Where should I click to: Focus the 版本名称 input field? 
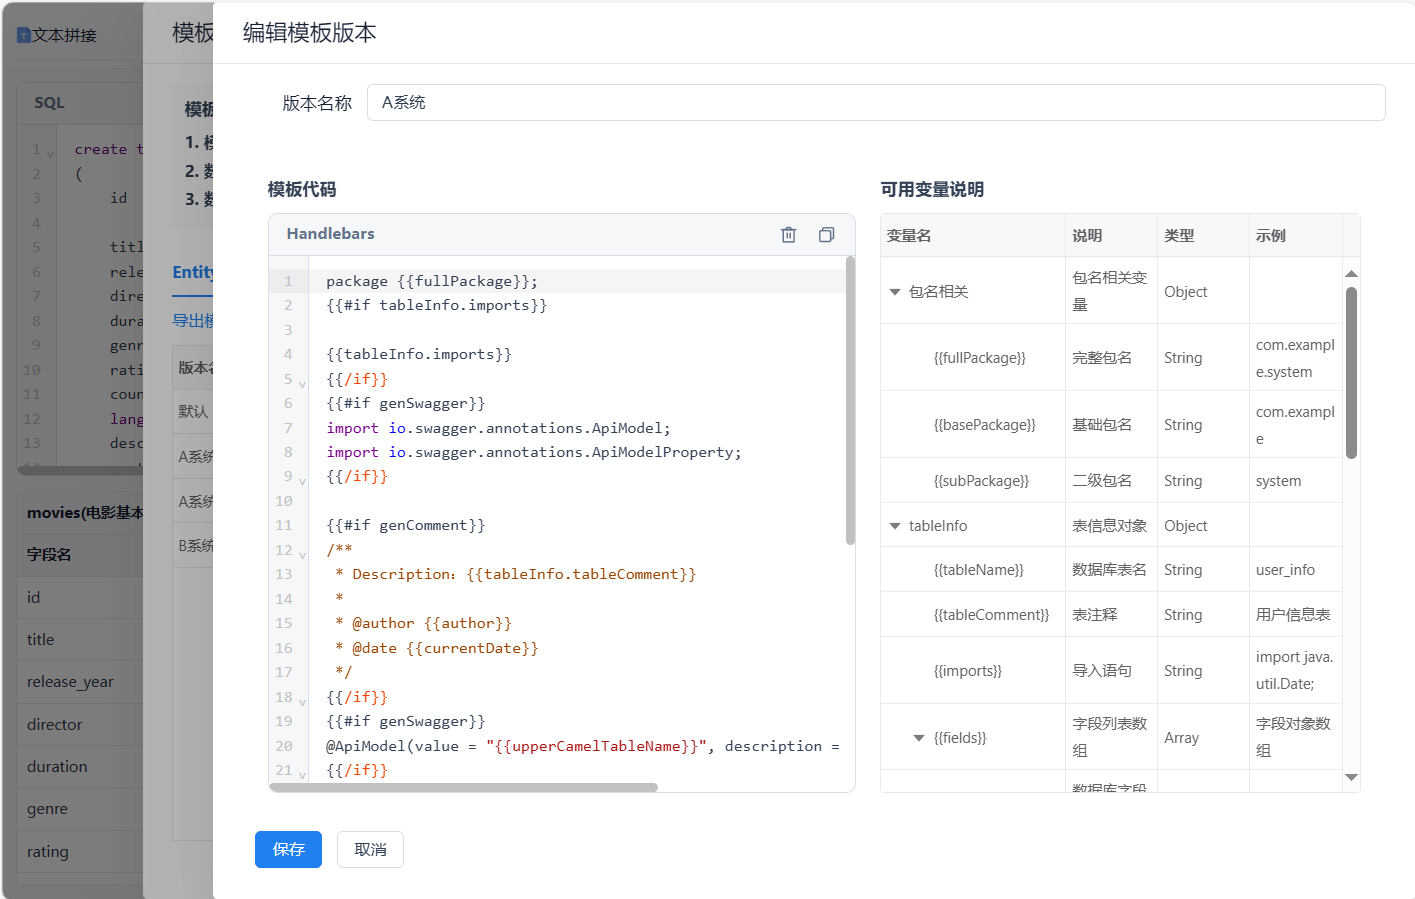tap(876, 102)
